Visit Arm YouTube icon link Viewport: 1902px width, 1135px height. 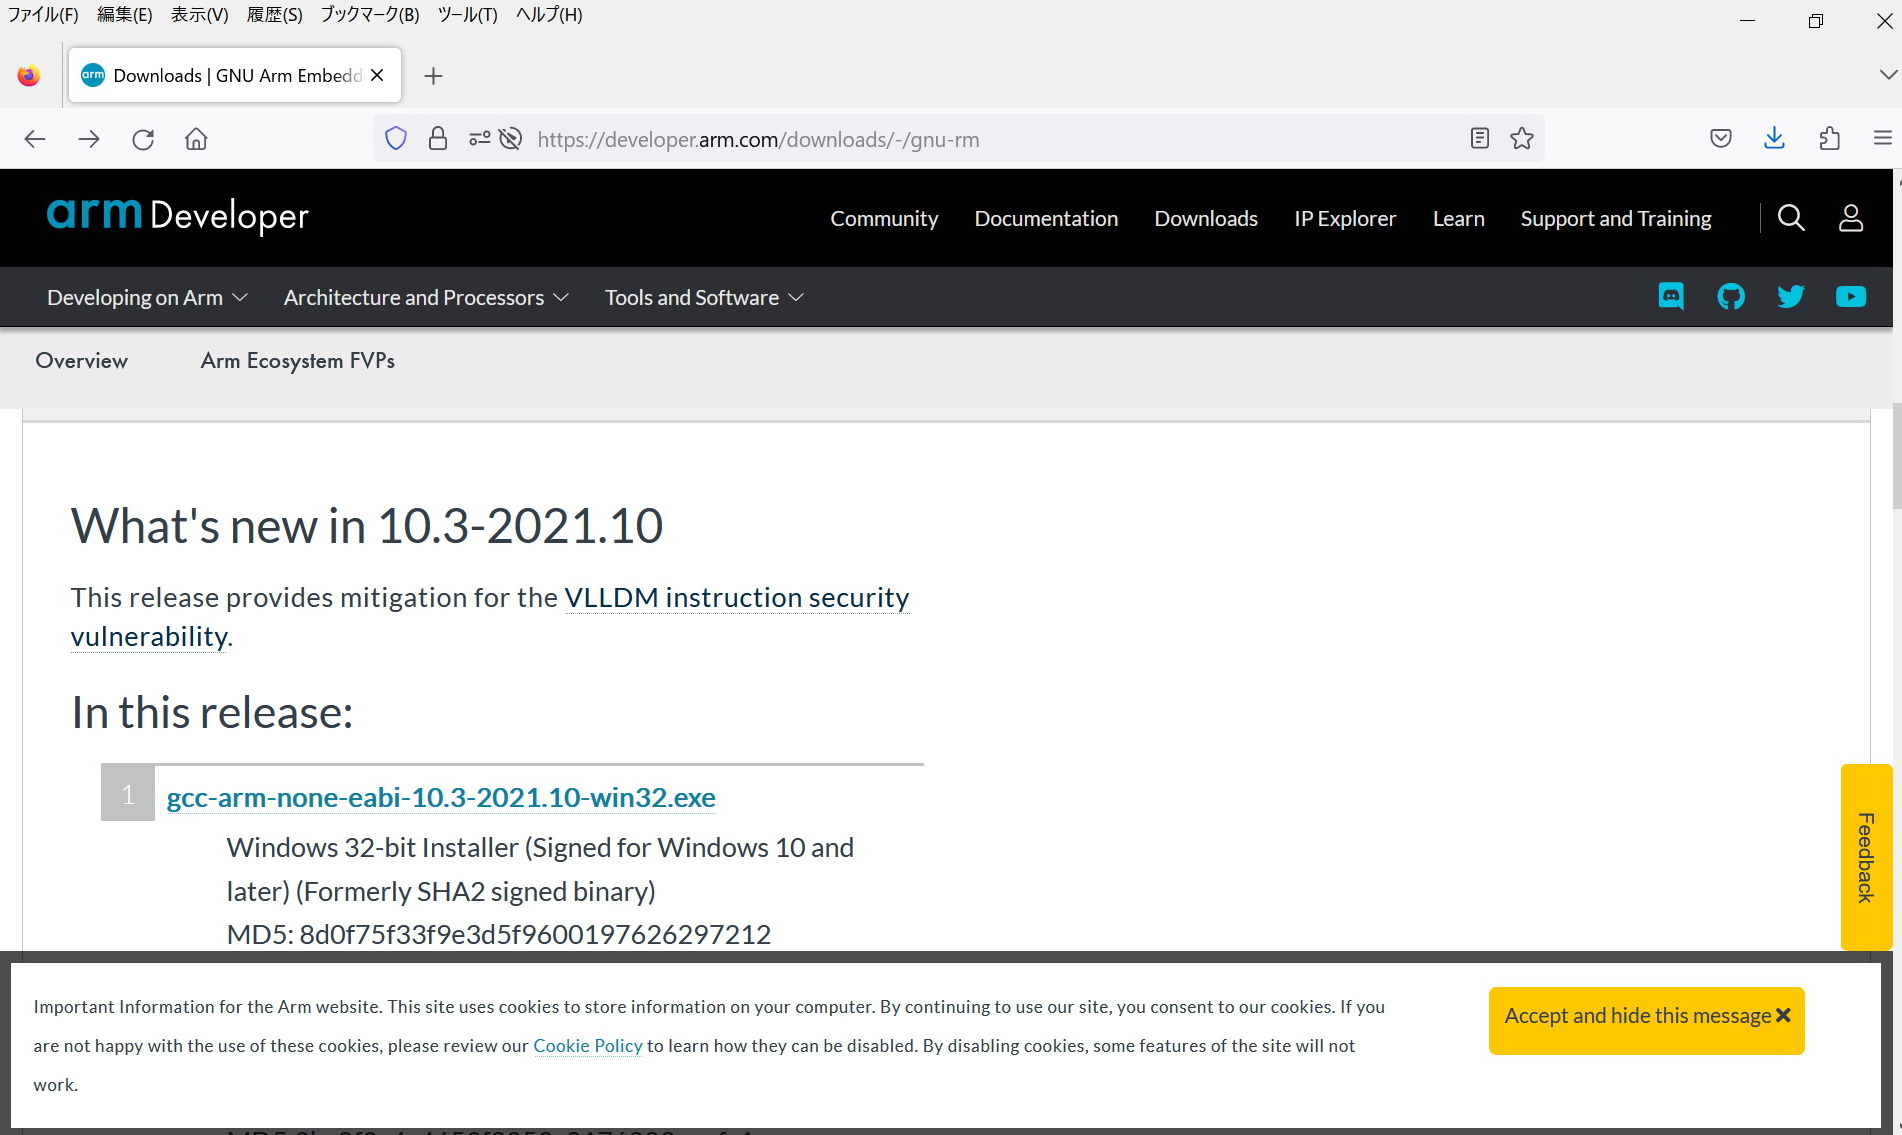1851,297
